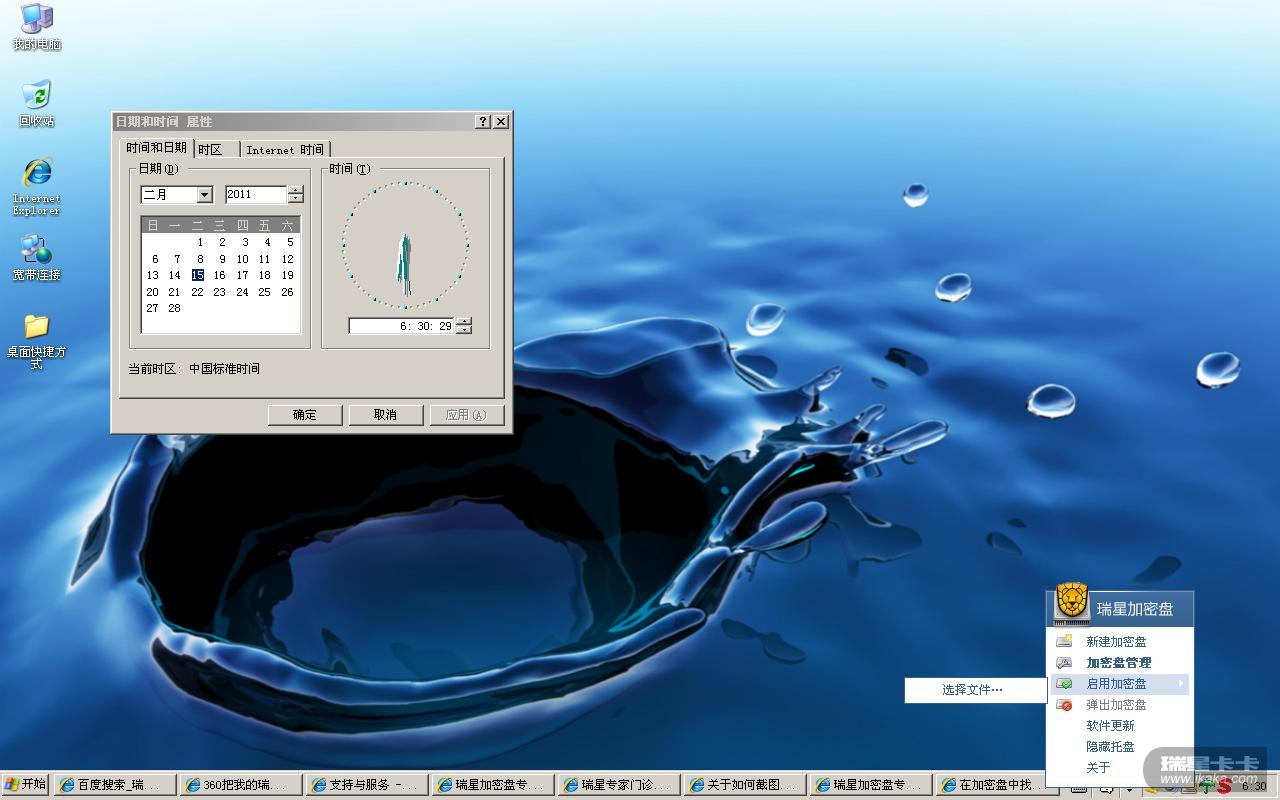Select 新建加密盘 in the tray menu
The image size is (1280, 800).
coord(1116,642)
